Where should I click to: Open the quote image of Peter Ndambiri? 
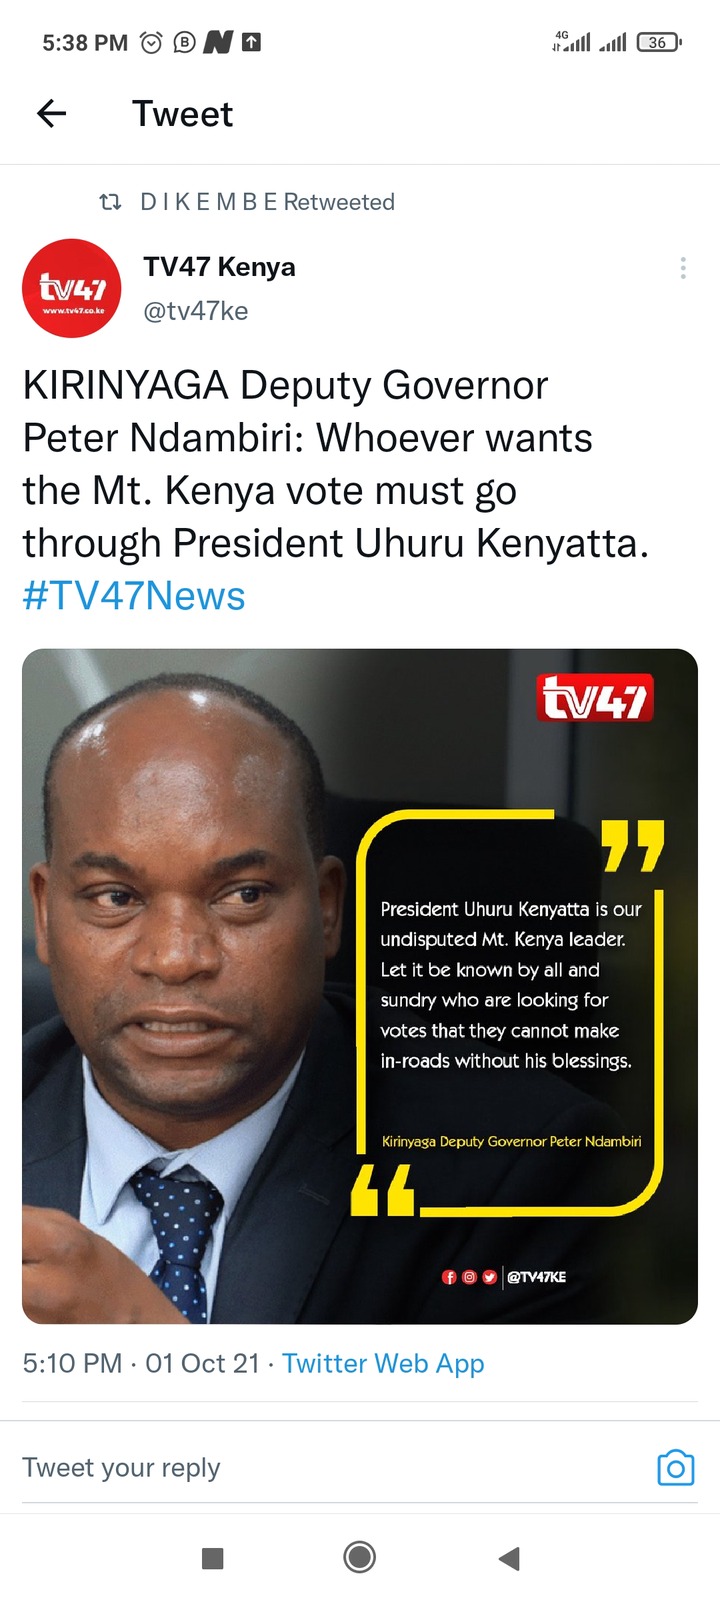360,986
